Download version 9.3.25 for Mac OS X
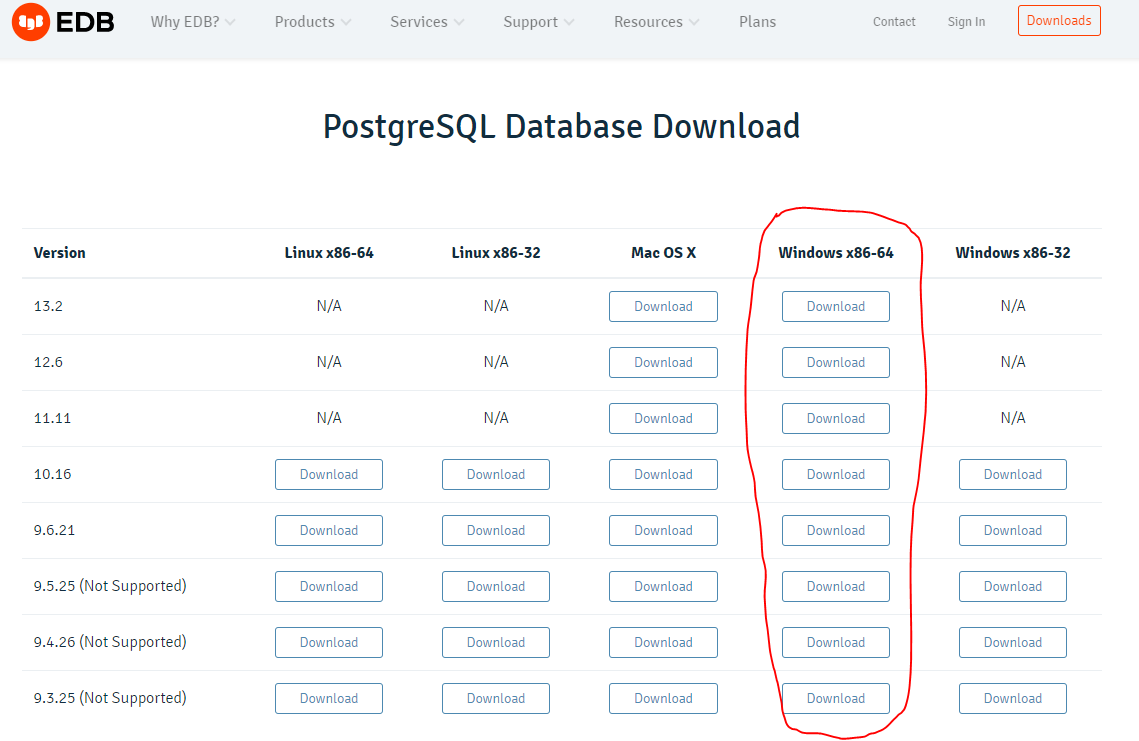Viewport: 1139px width, 741px height. (x=663, y=698)
